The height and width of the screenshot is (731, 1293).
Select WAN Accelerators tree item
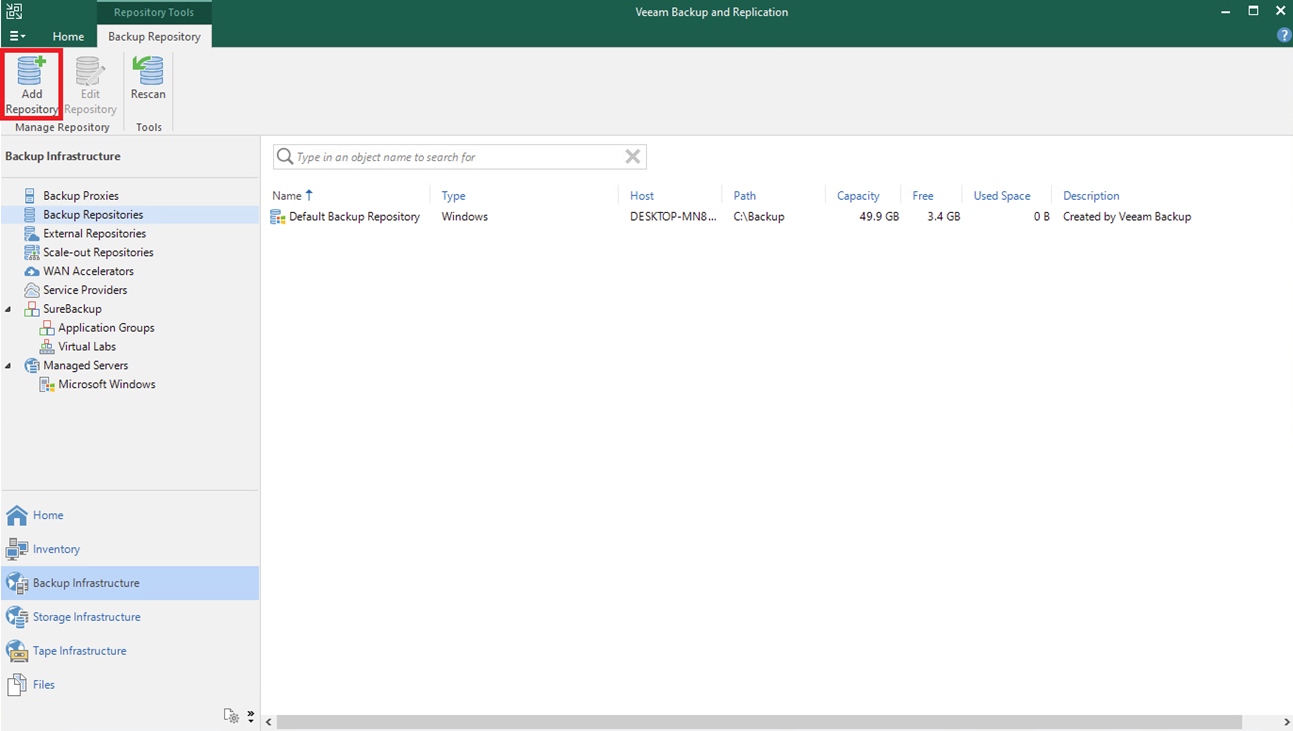coord(88,271)
